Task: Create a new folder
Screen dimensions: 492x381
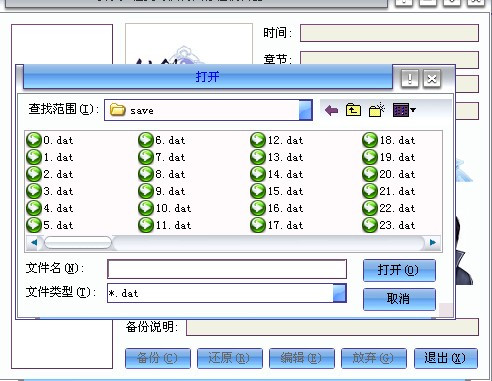Action: 377,110
